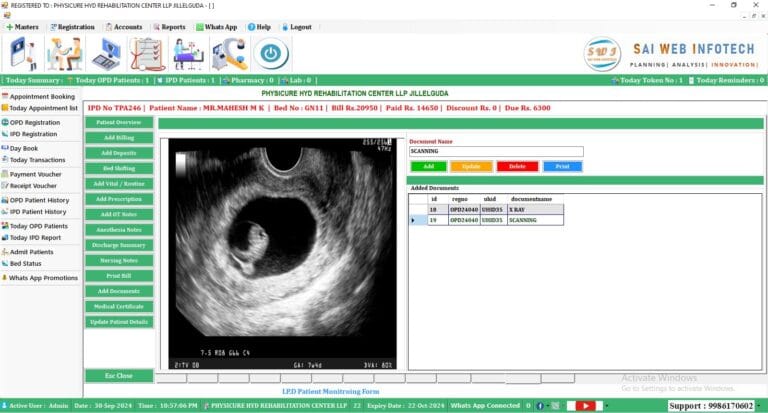Click the Active User icon in status bar
768x413 pixels.
click(4, 406)
